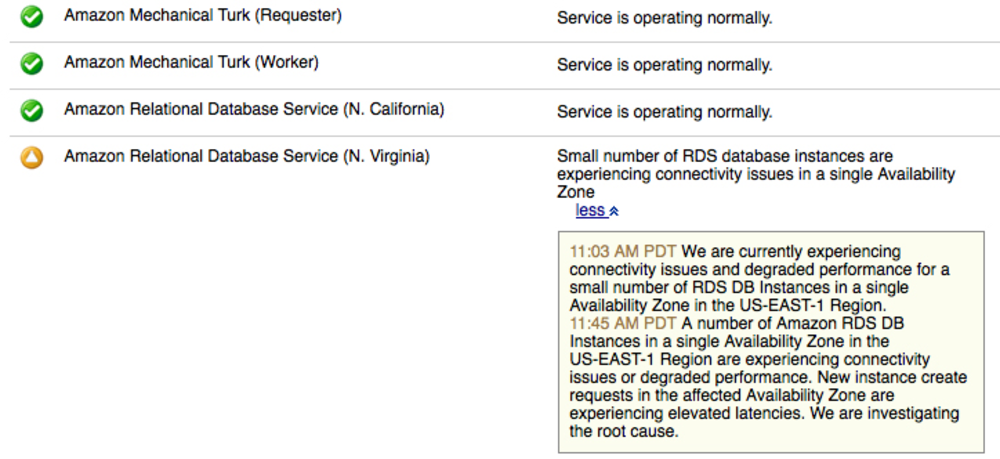Screen dimensions: 1000x459
Task: Click the green status icon beside Mechanical Turk (Worker)
Action: 31,64
